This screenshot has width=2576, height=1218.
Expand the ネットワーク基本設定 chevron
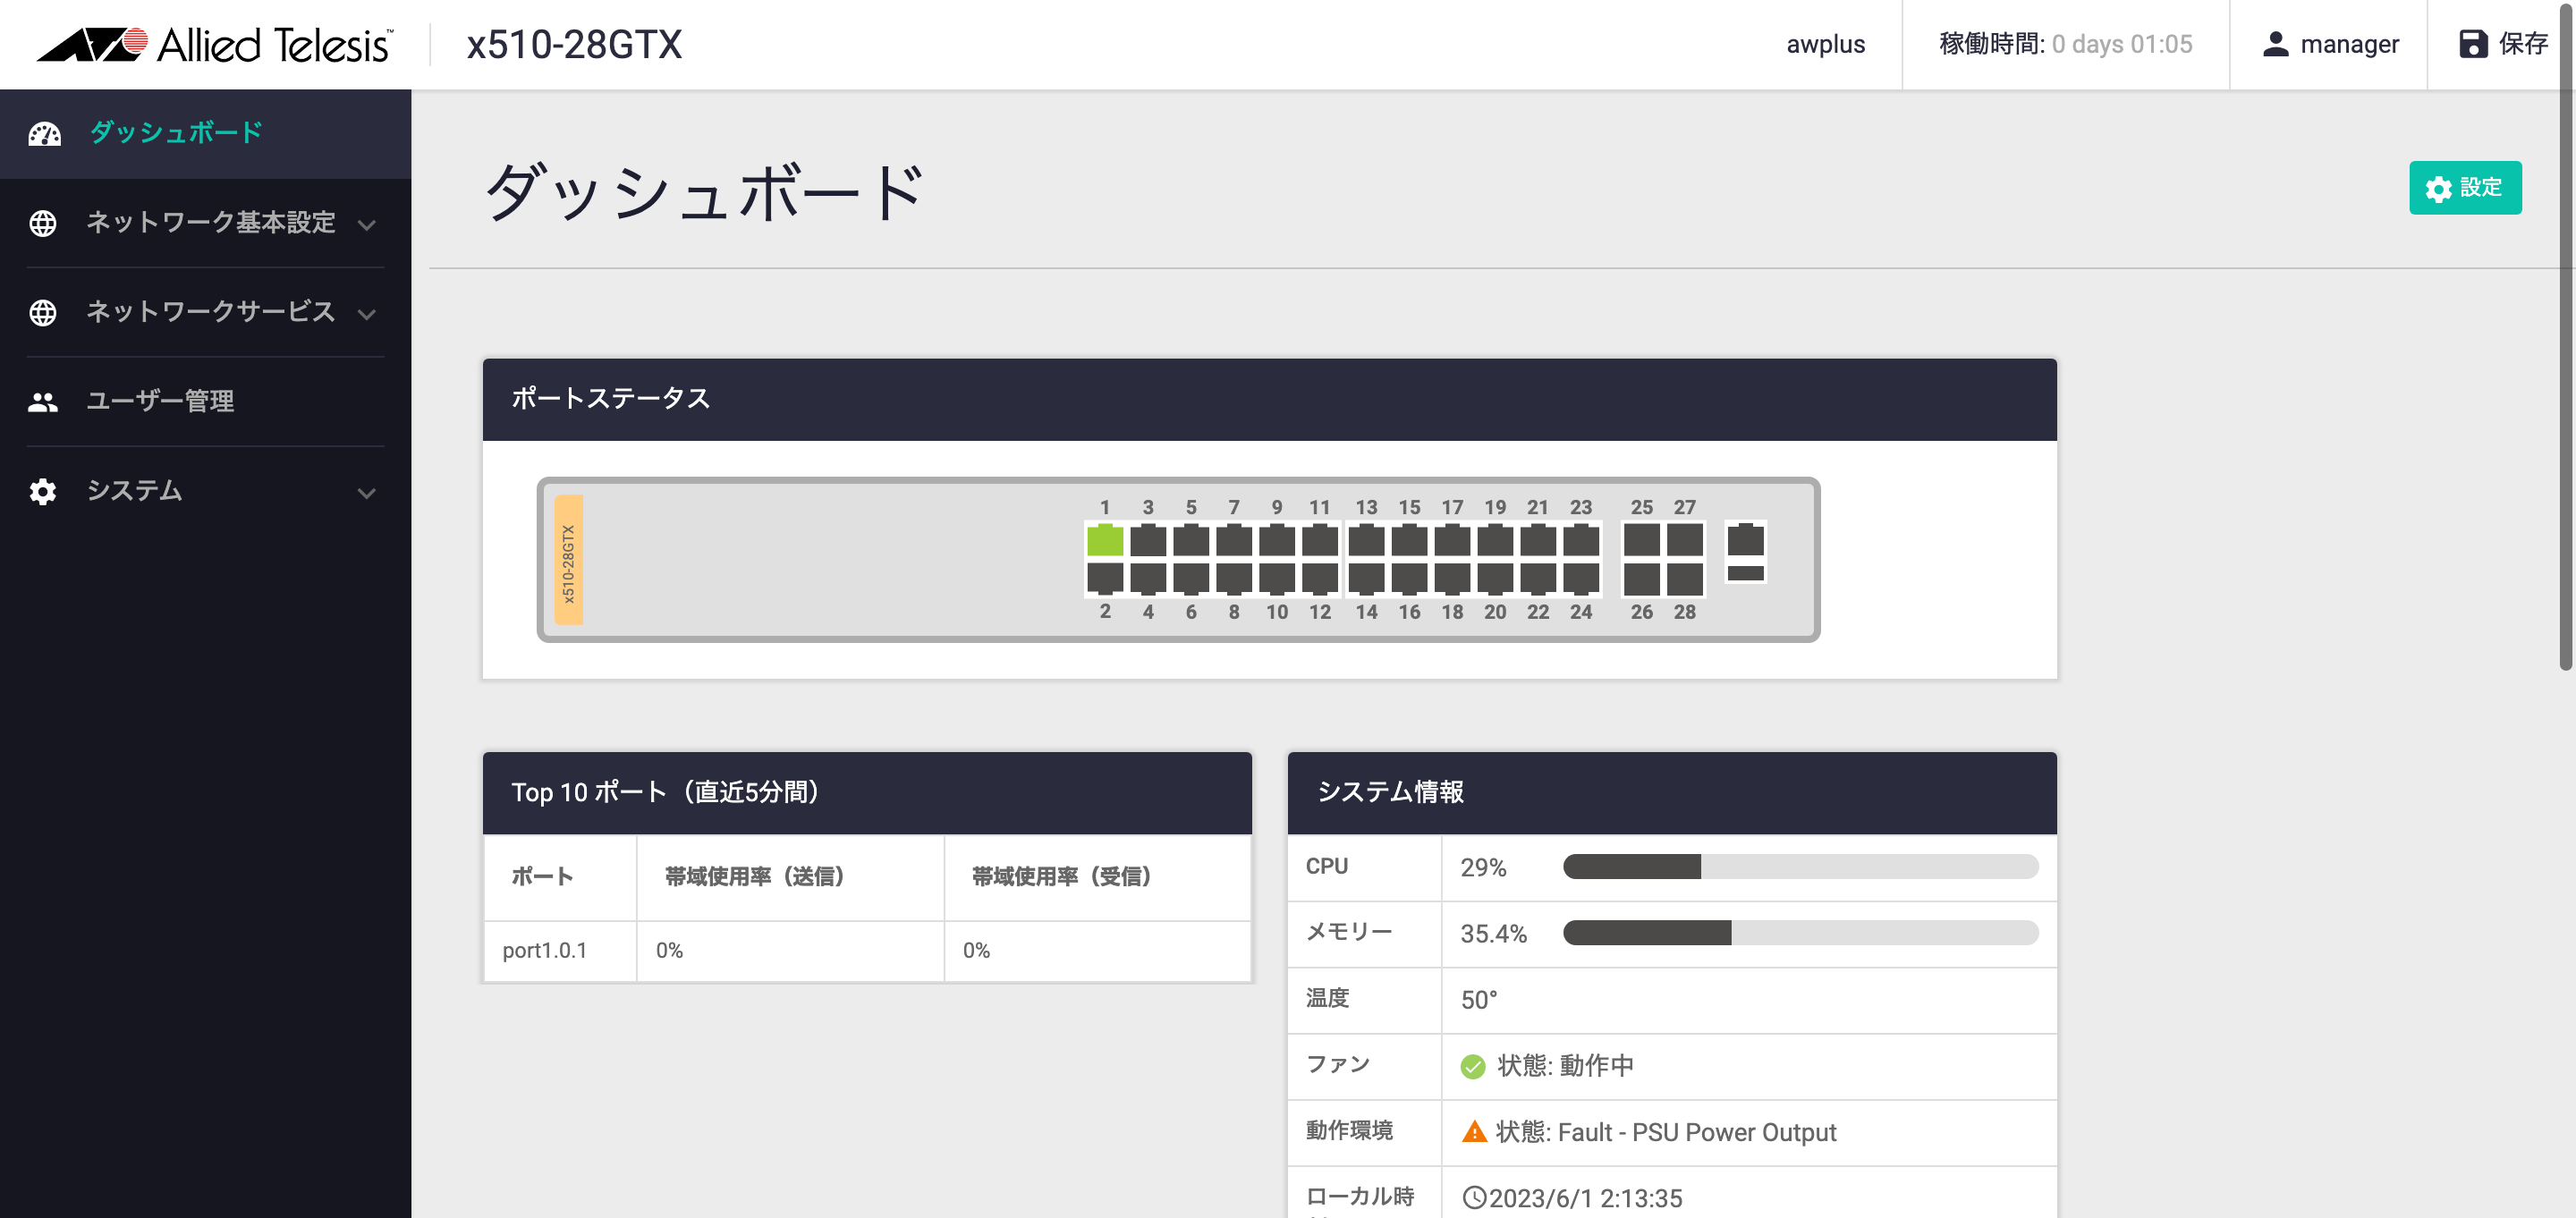(367, 224)
